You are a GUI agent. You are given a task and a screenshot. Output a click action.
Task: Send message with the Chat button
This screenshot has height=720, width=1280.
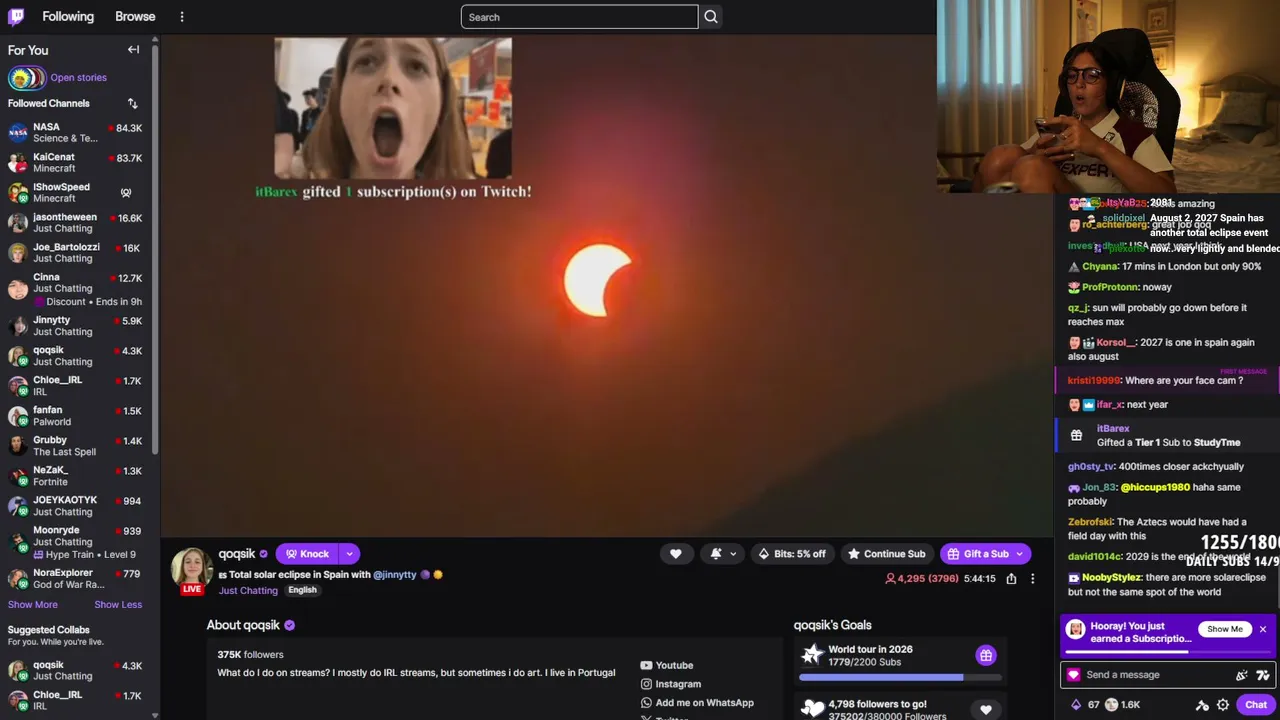click(x=1256, y=705)
